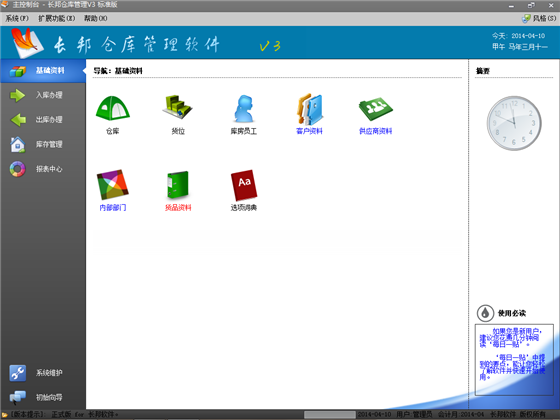560x420 pixels.
Task: Click the analog clock widget
Action: [514, 123]
